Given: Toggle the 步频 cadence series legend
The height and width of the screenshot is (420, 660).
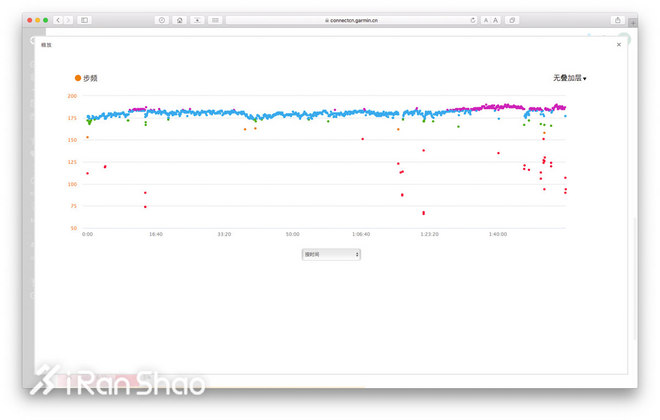Looking at the screenshot, I should (x=90, y=78).
